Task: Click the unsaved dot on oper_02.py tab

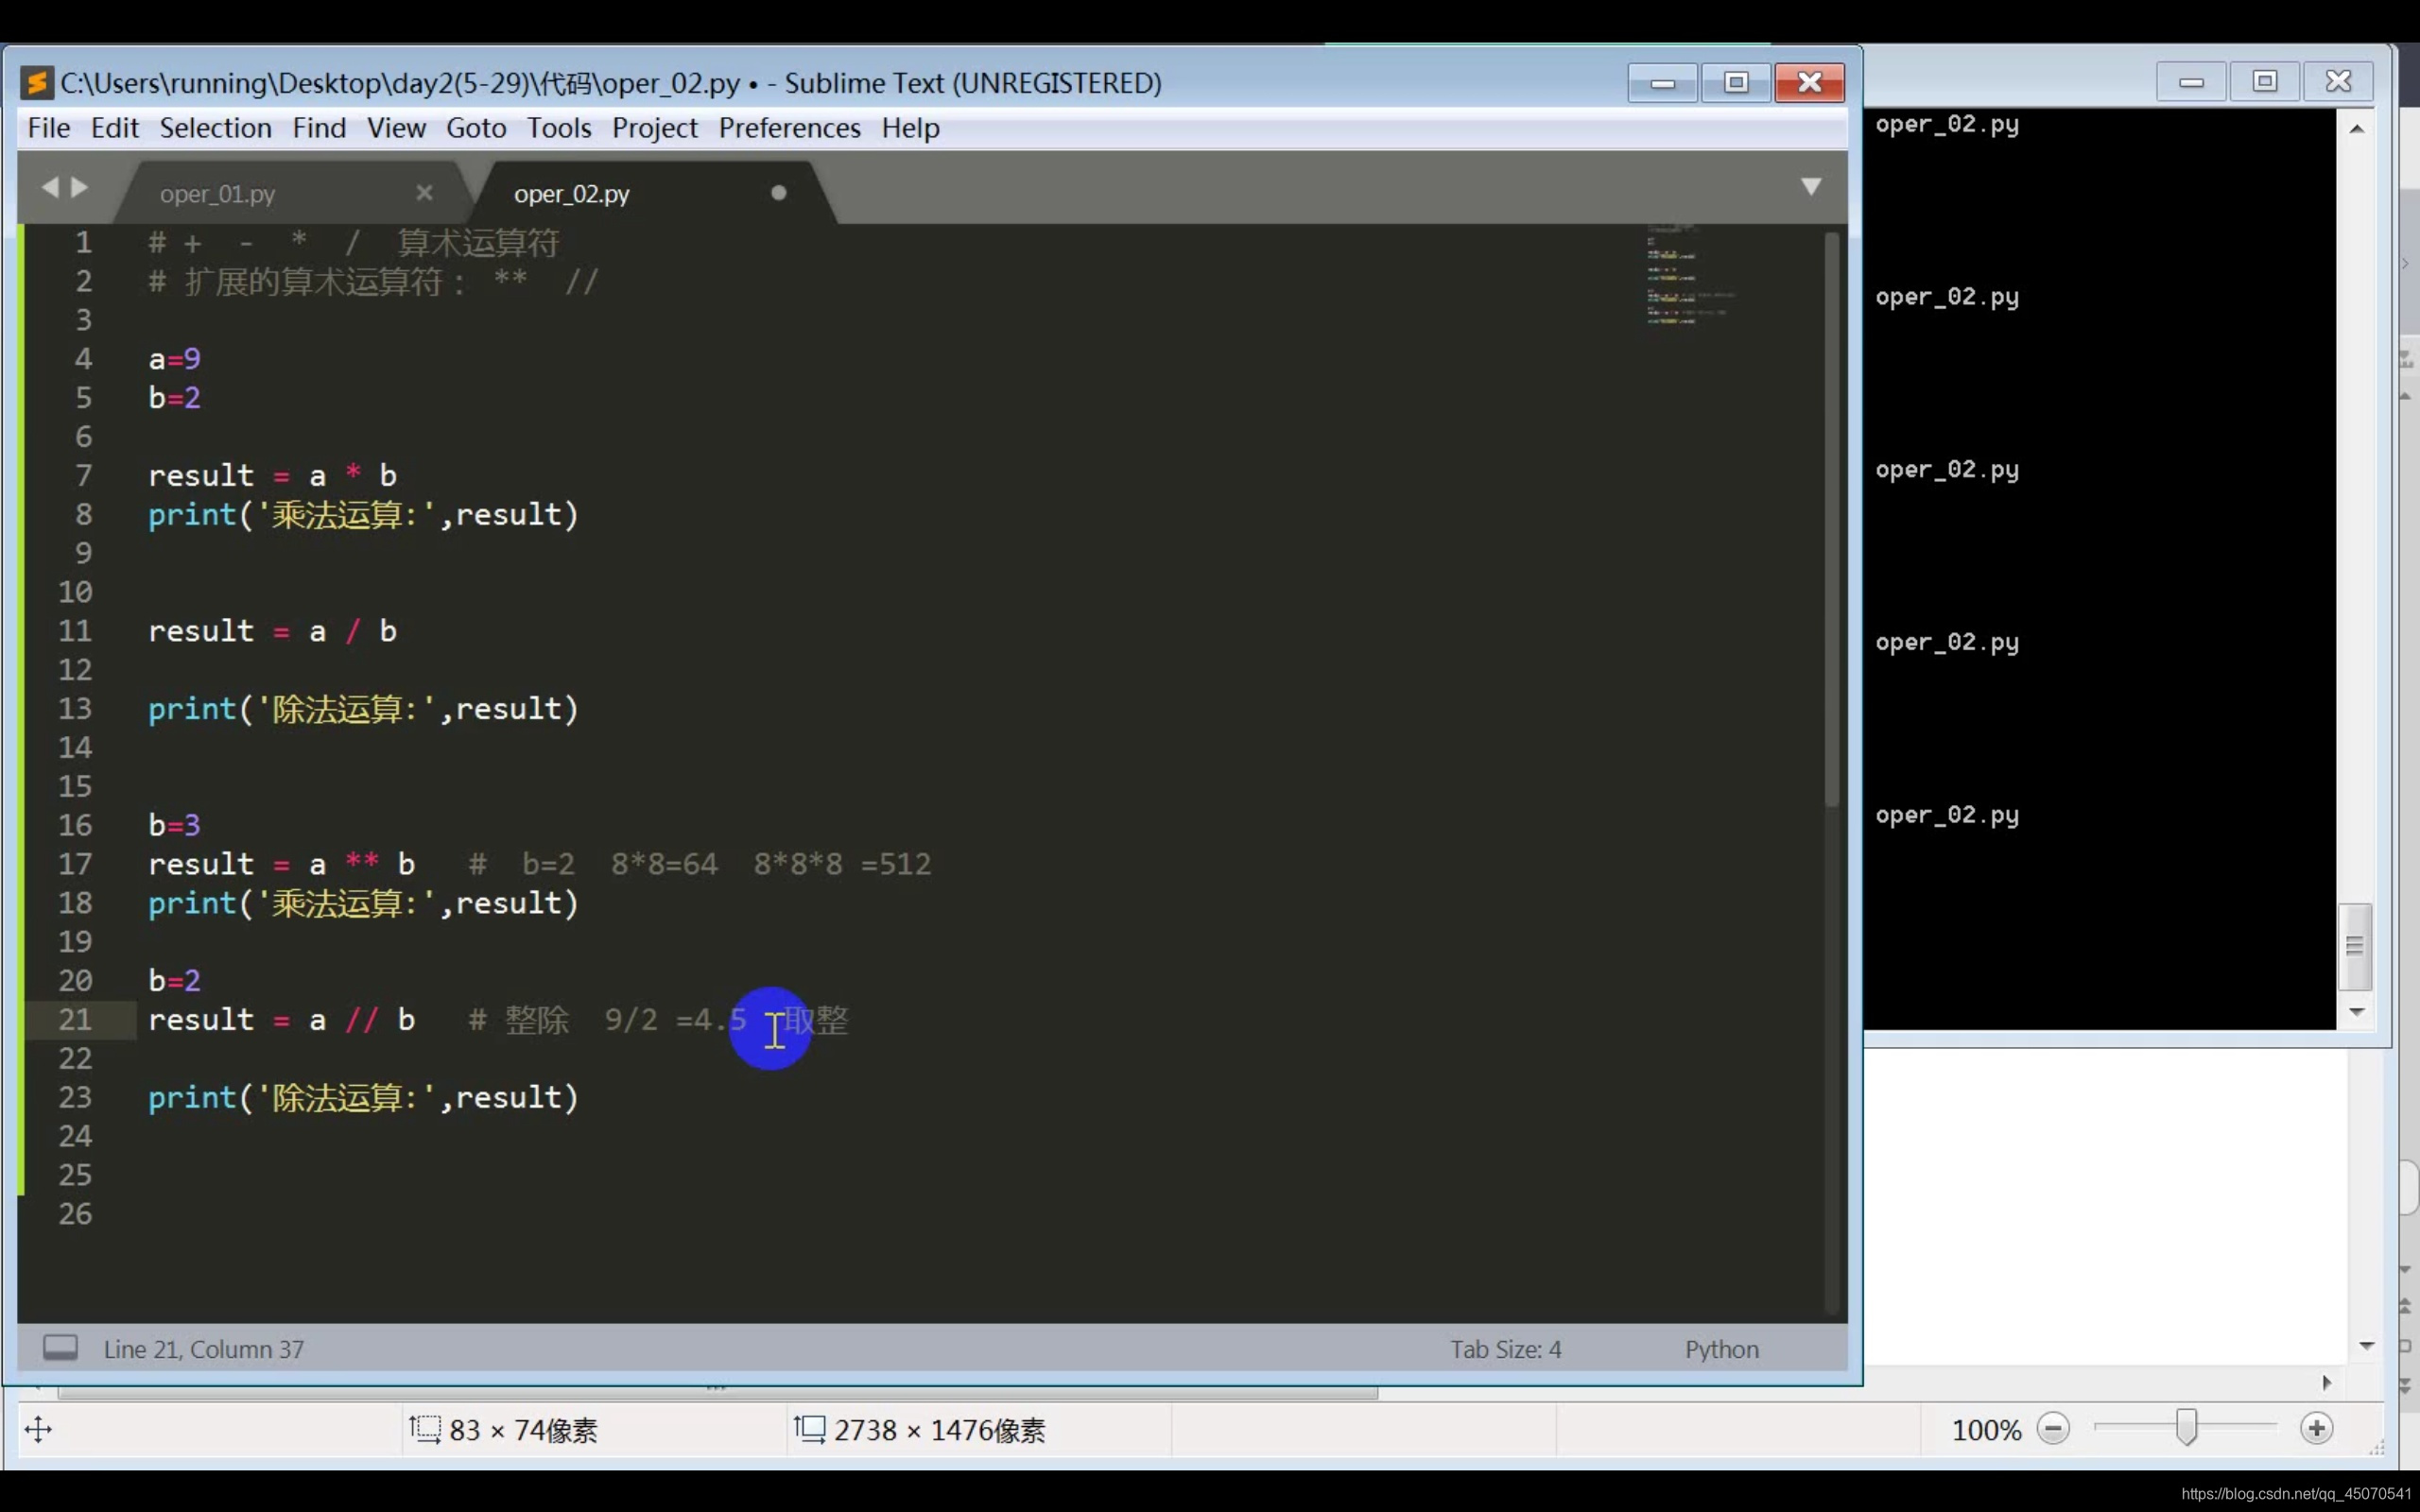Action: click(x=779, y=193)
